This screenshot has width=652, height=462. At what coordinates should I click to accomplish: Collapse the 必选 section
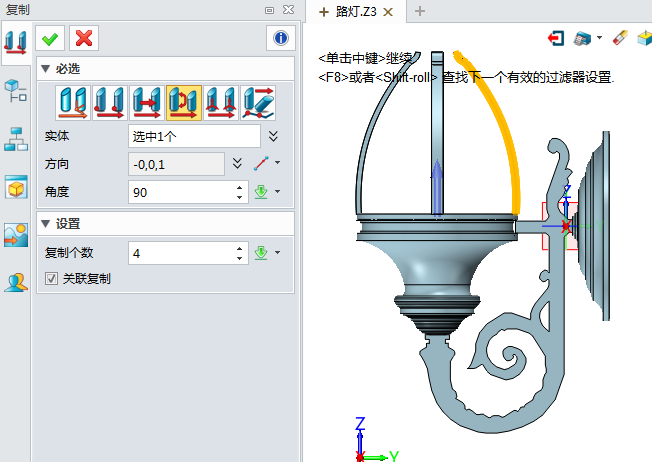click(x=46, y=69)
